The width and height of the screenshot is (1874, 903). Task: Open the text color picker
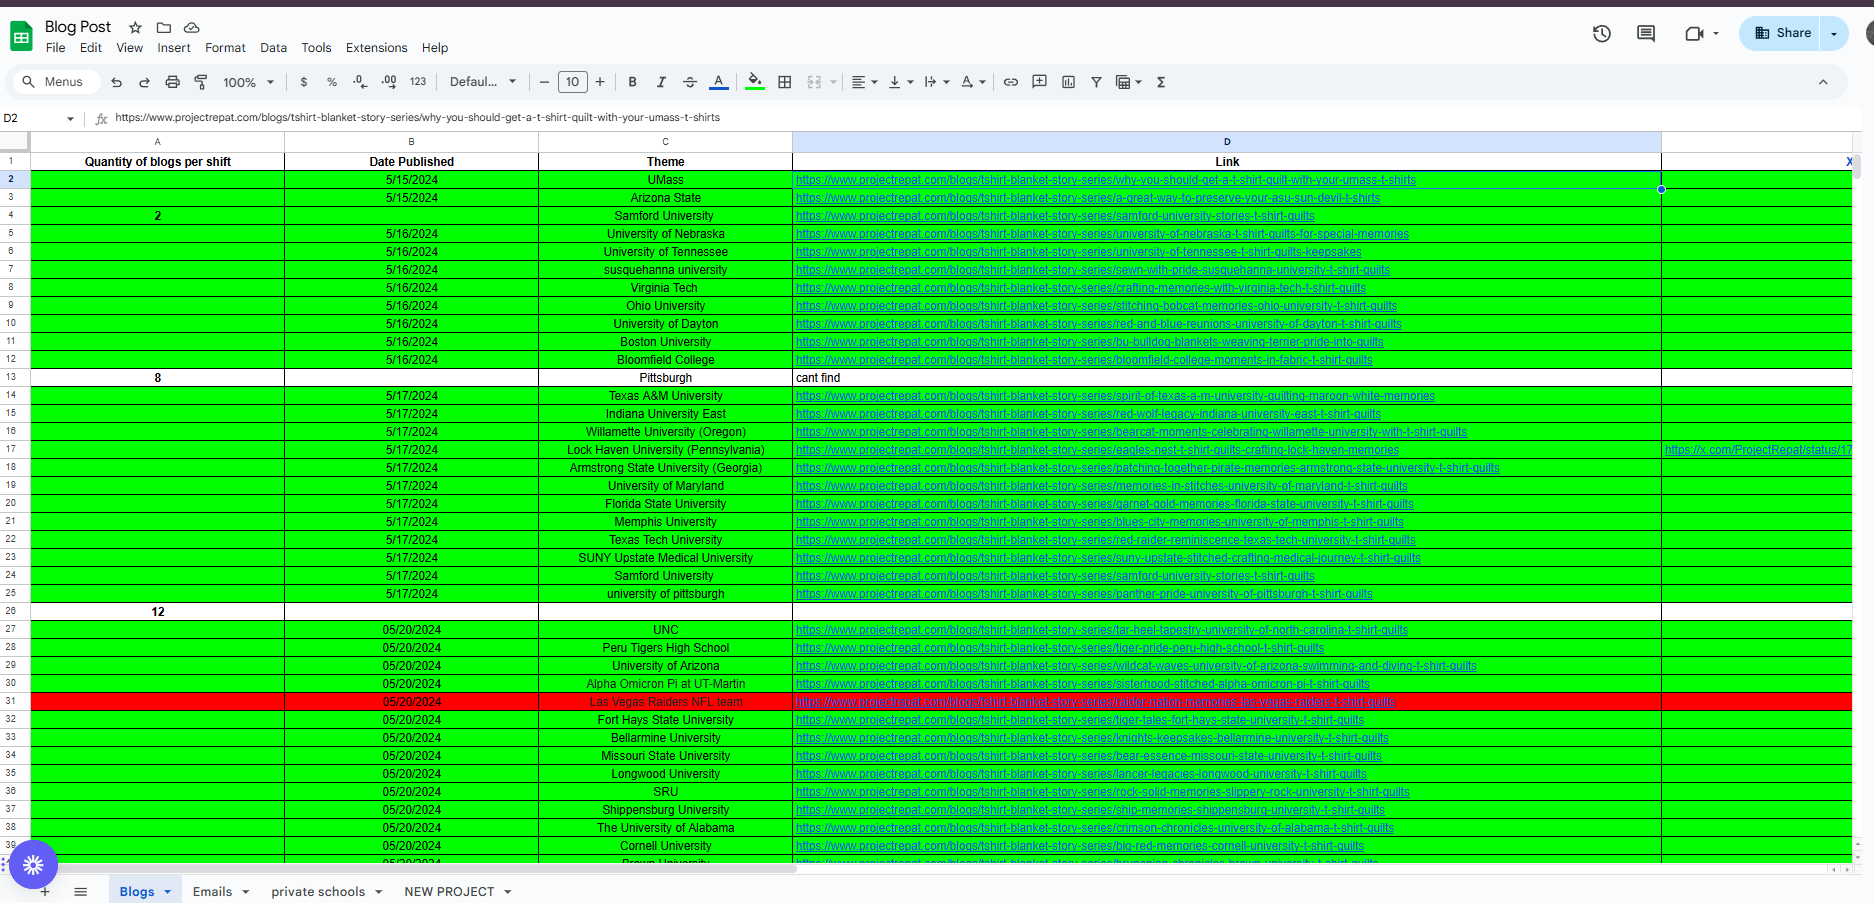[x=718, y=82]
